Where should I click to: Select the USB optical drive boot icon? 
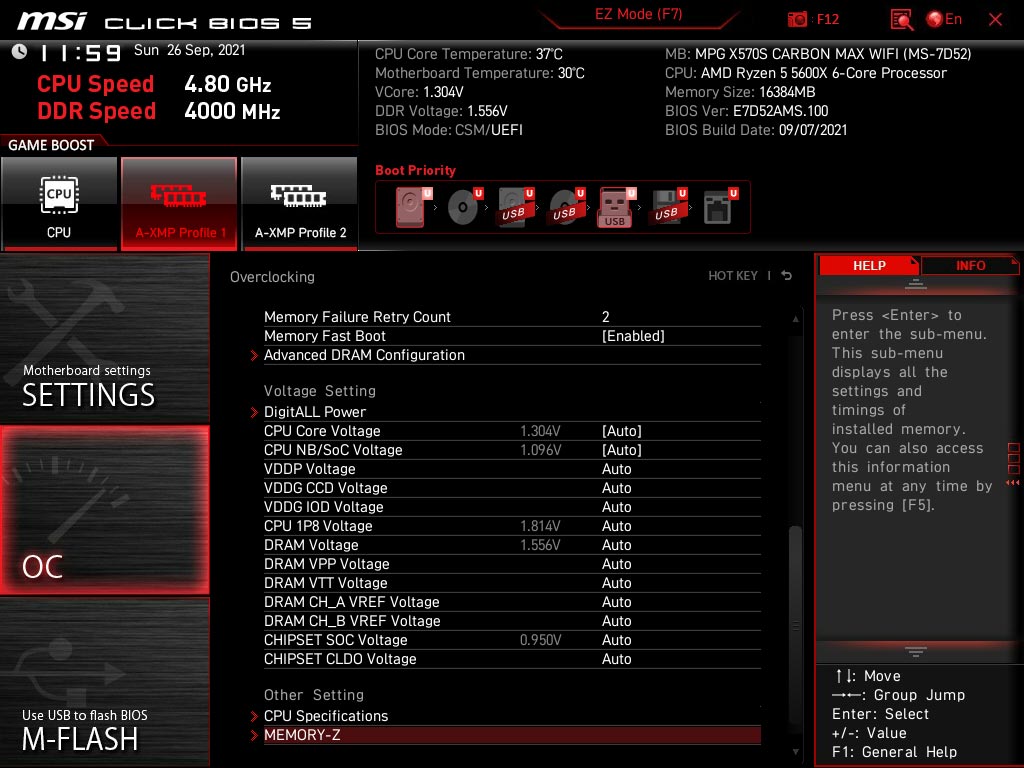tap(566, 207)
